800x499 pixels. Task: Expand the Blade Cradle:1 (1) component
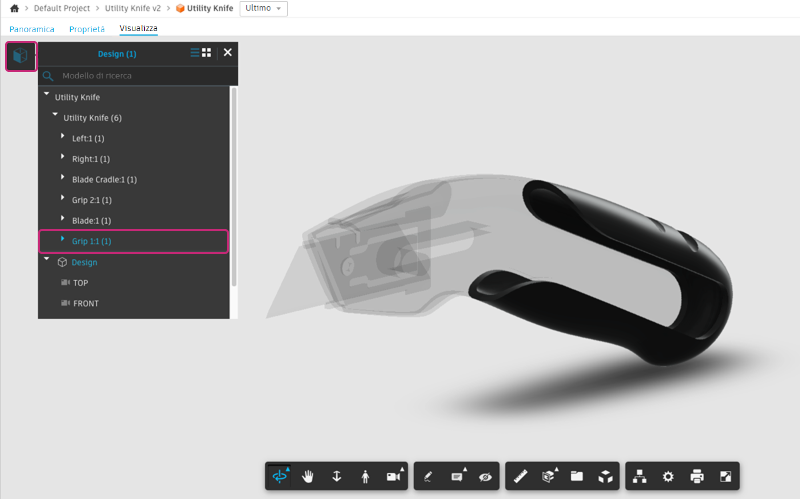click(63, 177)
